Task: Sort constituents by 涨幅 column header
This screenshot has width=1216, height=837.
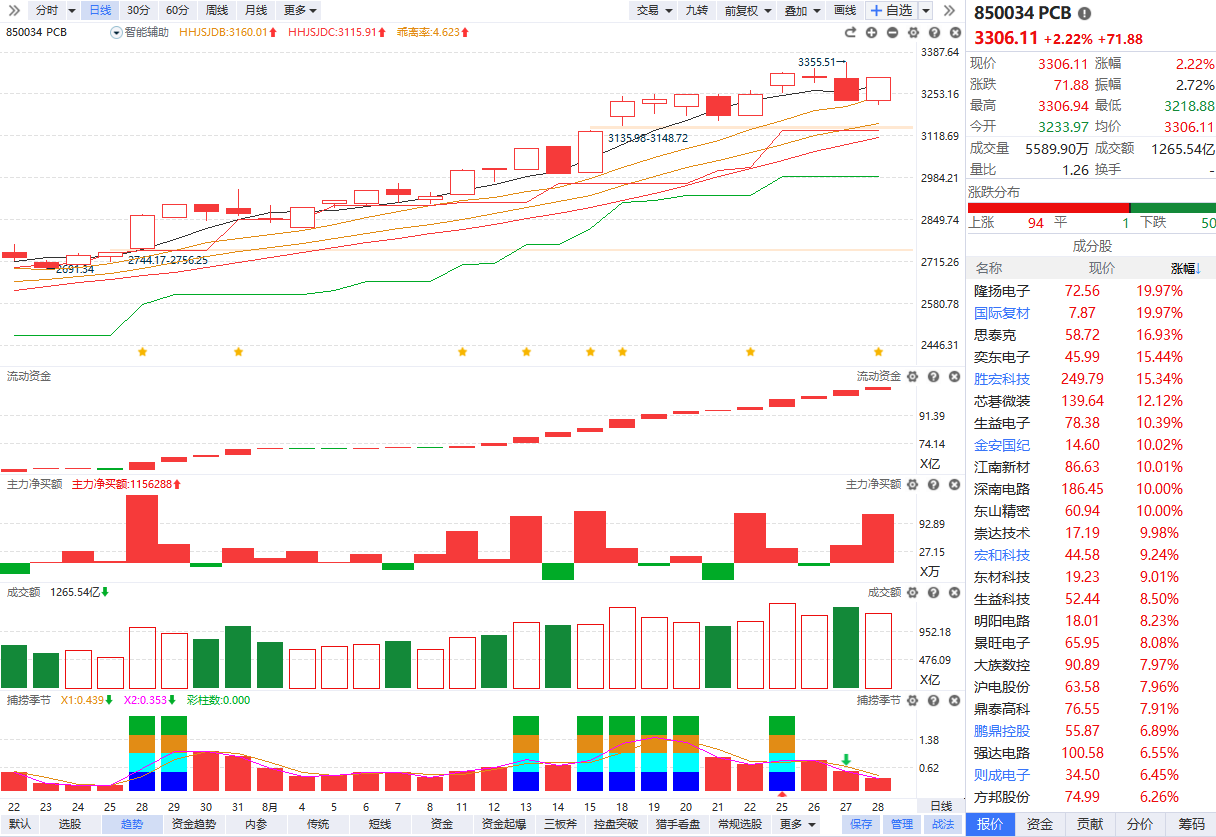Action: pos(1185,268)
